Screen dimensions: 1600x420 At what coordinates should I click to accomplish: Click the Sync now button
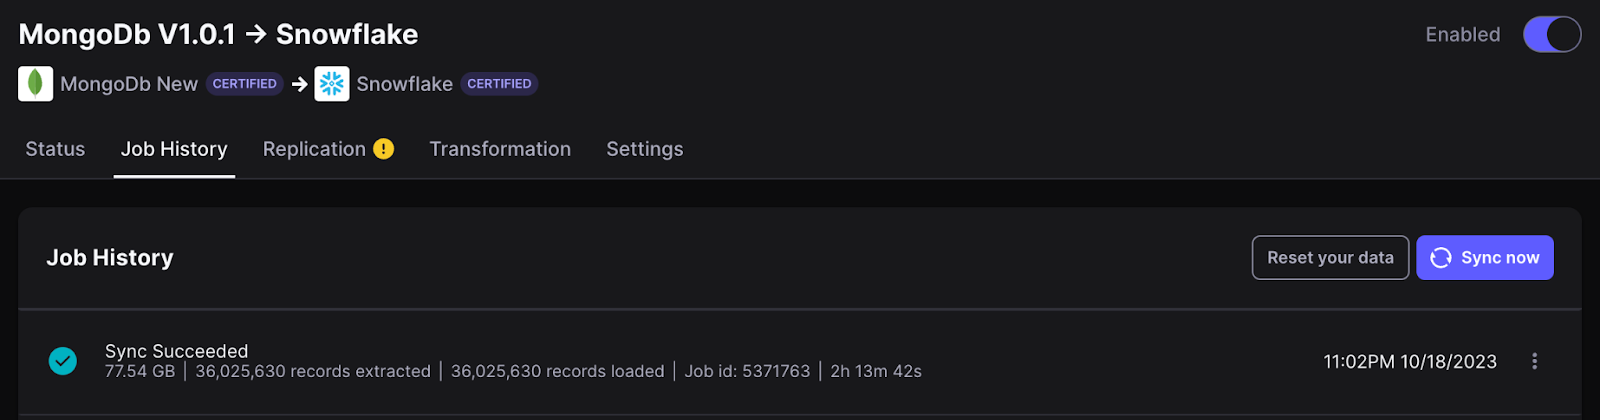pos(1485,258)
